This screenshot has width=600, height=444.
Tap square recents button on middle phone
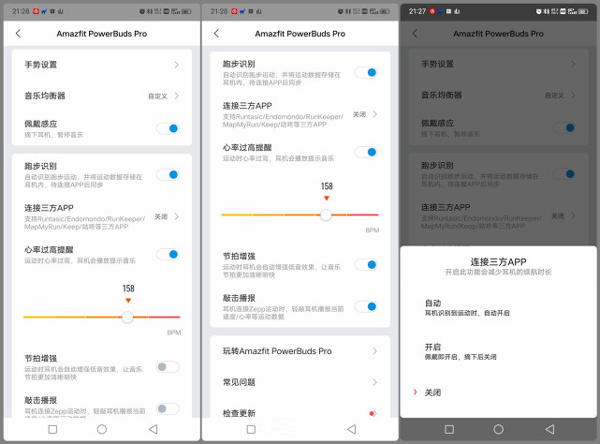click(251, 429)
